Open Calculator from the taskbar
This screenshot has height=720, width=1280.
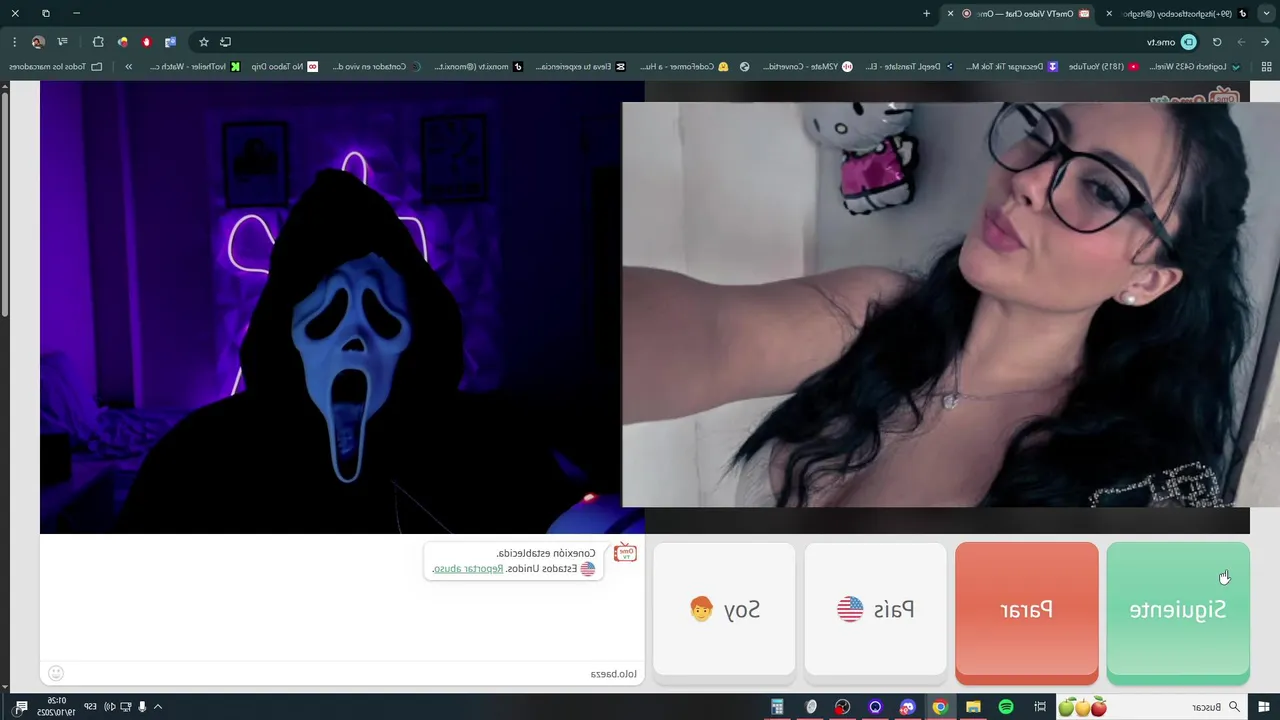tap(777, 707)
